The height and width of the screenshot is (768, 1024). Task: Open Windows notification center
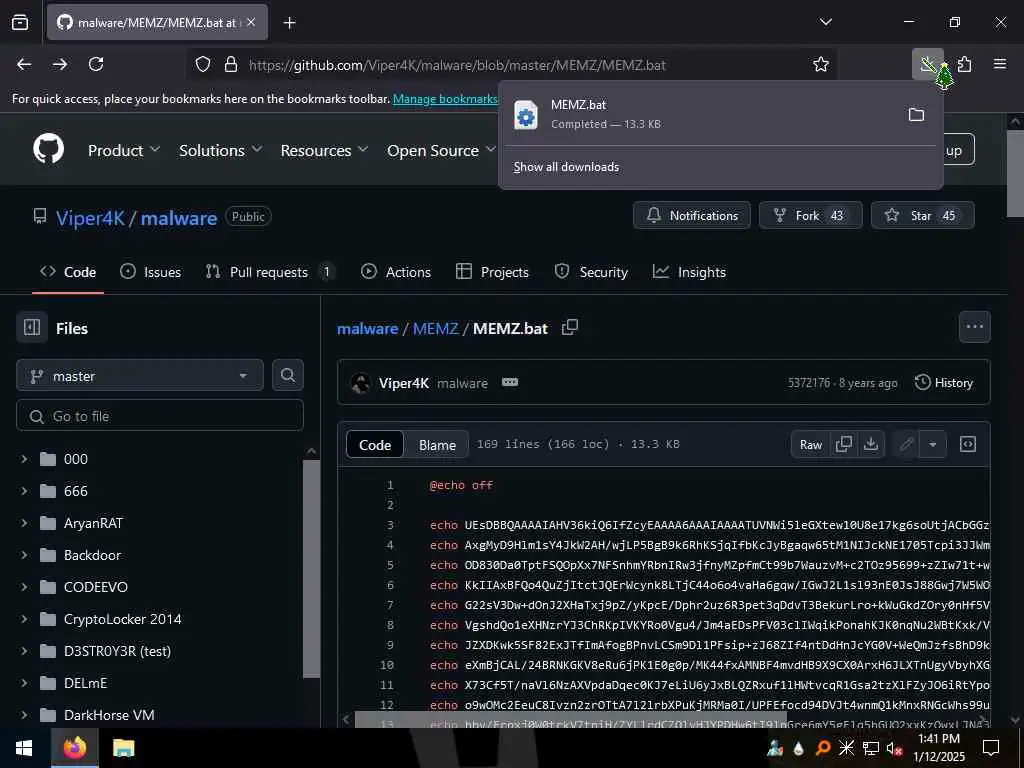[991, 748]
